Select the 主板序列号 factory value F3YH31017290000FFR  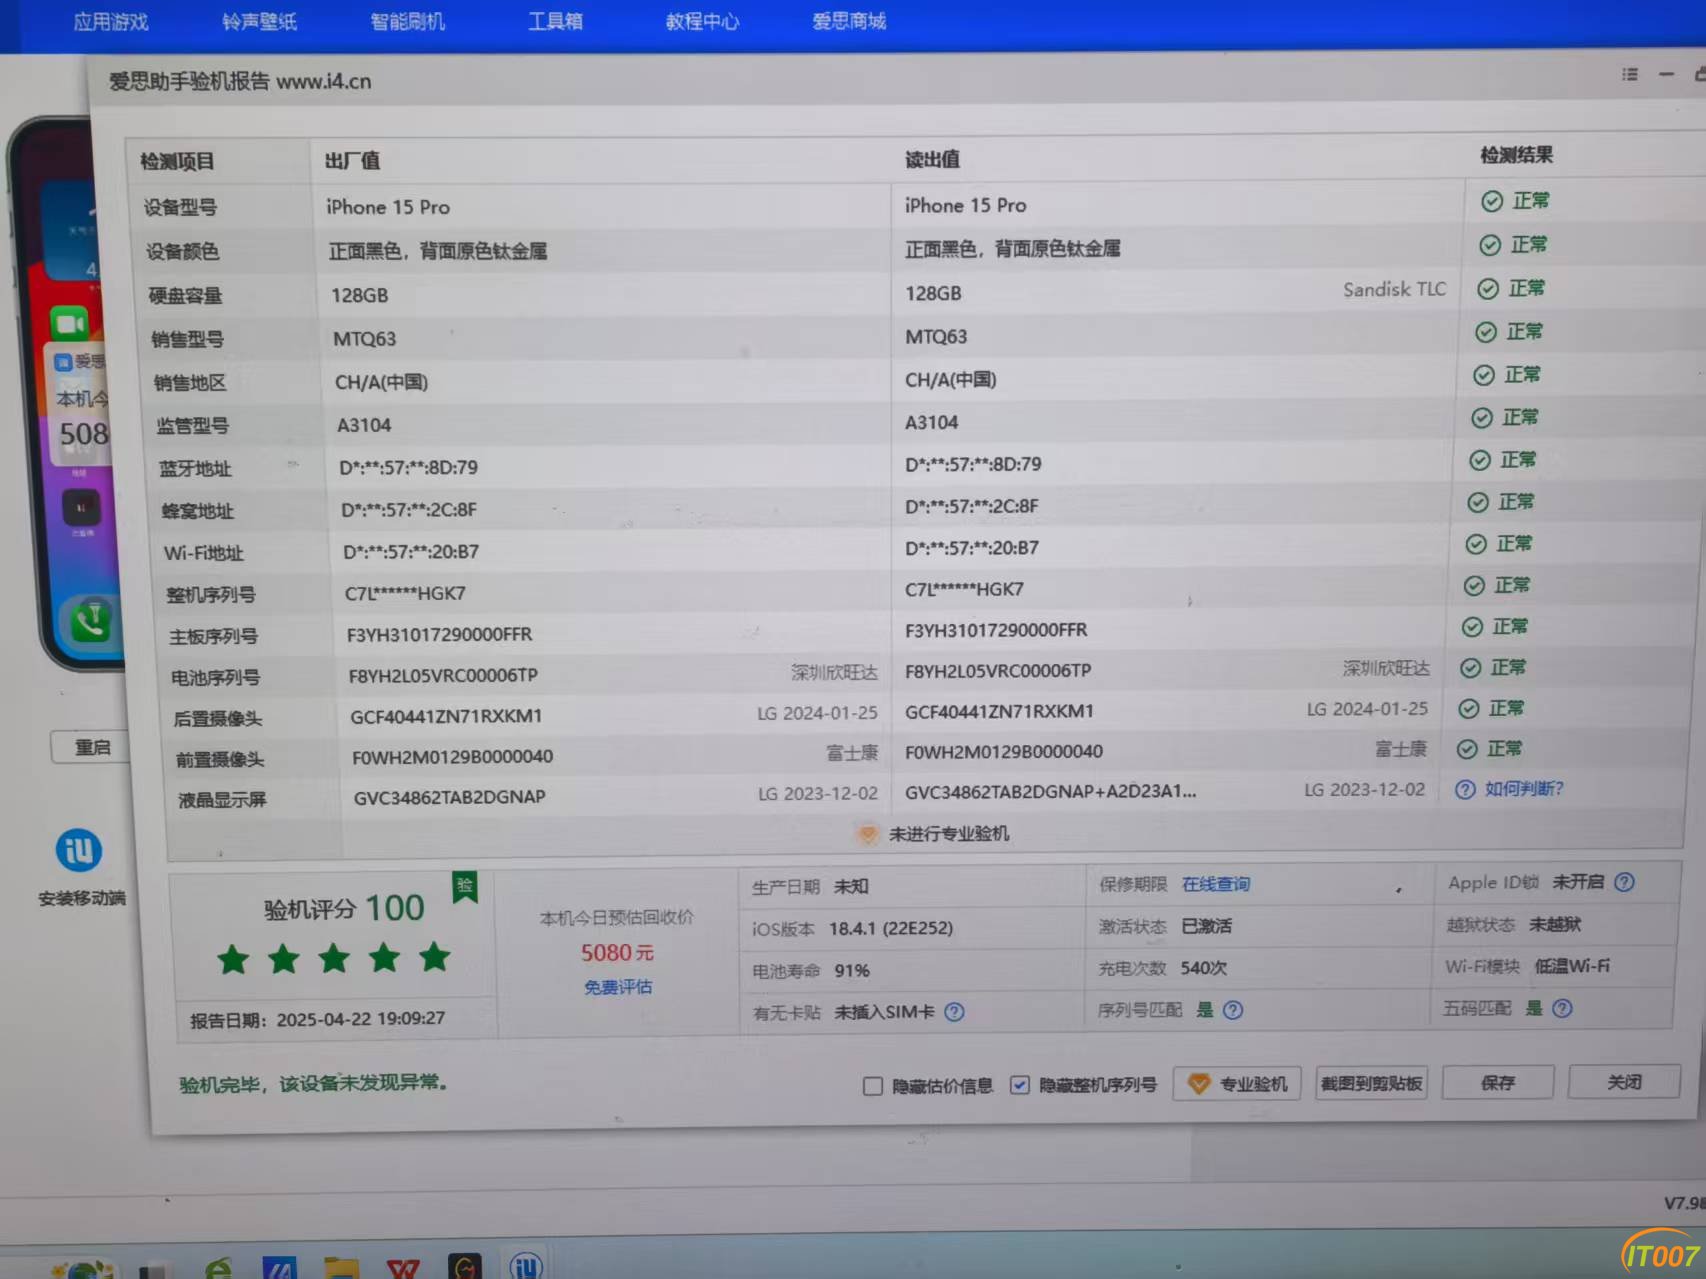point(439,635)
